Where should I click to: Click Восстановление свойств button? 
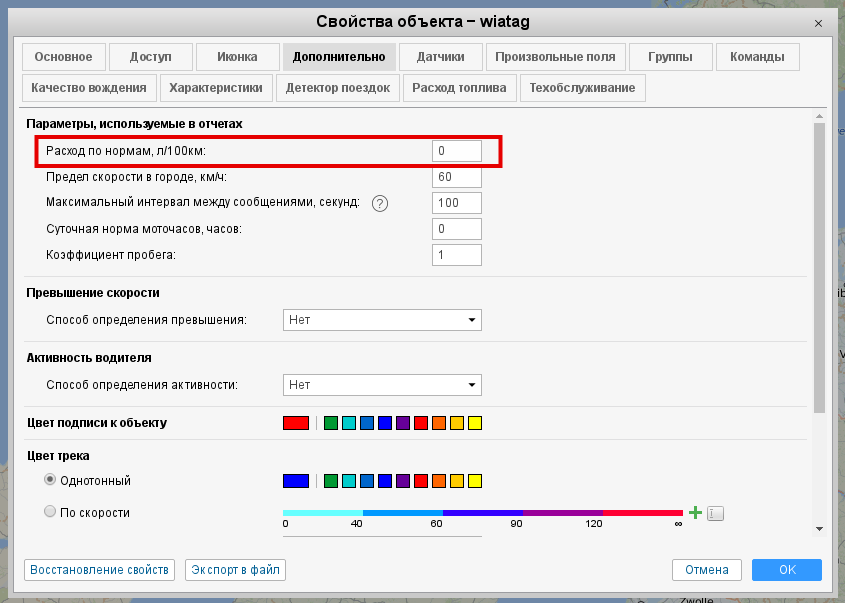[x=99, y=569]
